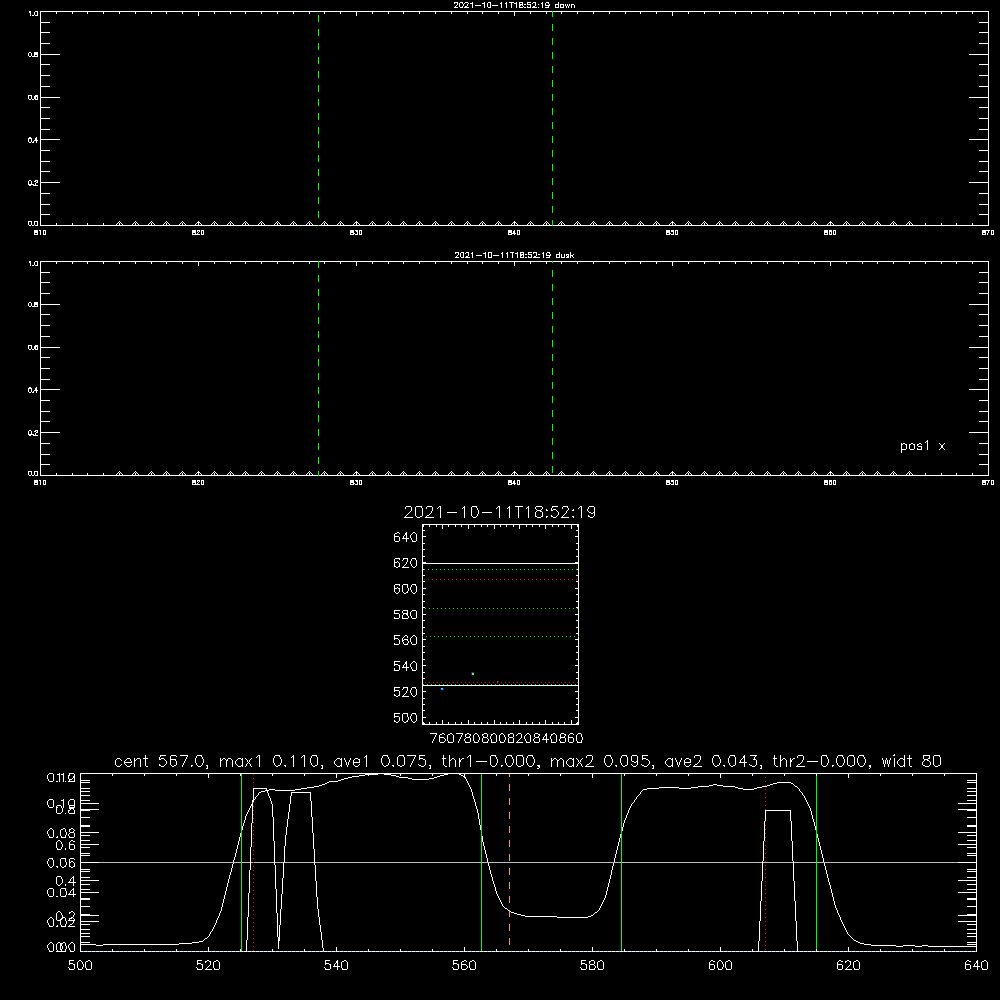
Task: Choose "thr2-0.000" in the bottom plot title
Action: click(x=820, y=761)
